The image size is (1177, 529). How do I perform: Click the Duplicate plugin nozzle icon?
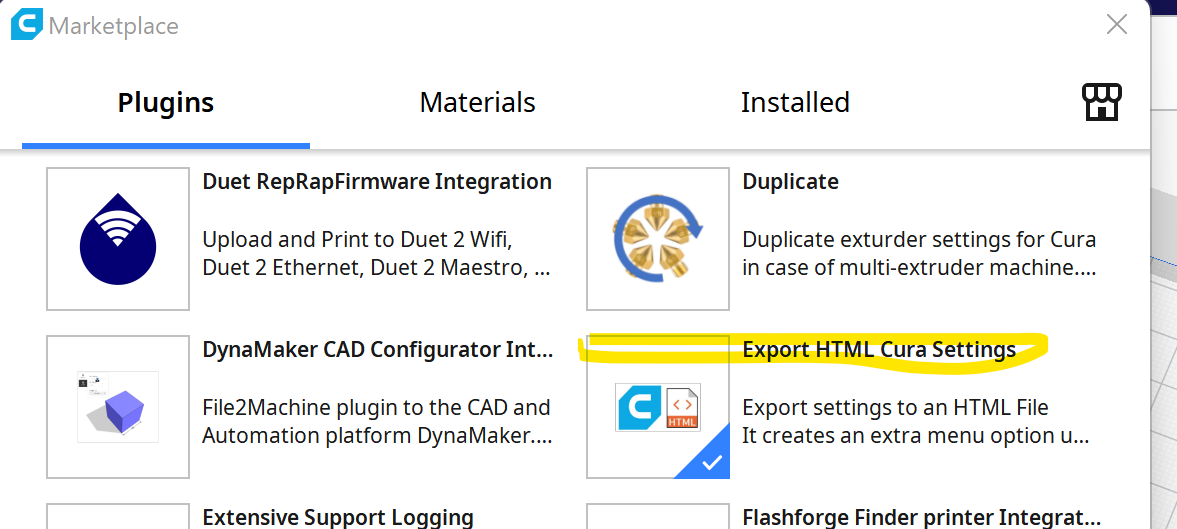(x=658, y=239)
